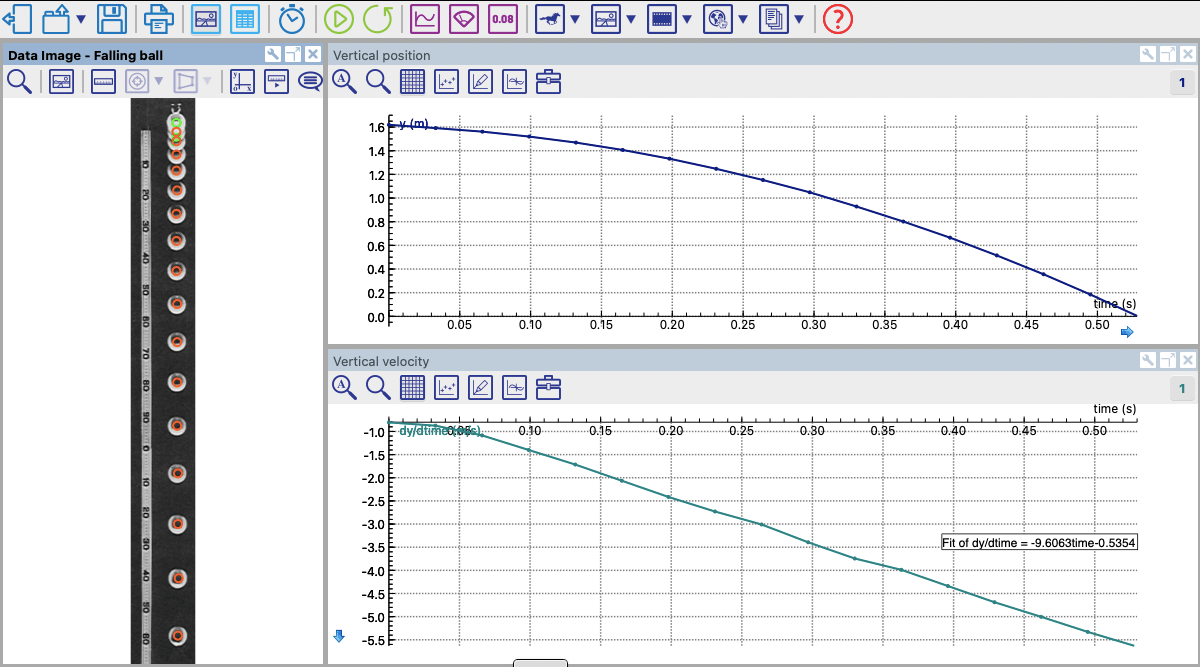Toggle the data table pane button
Viewport: 1200px width, 667px height.
tap(244, 19)
